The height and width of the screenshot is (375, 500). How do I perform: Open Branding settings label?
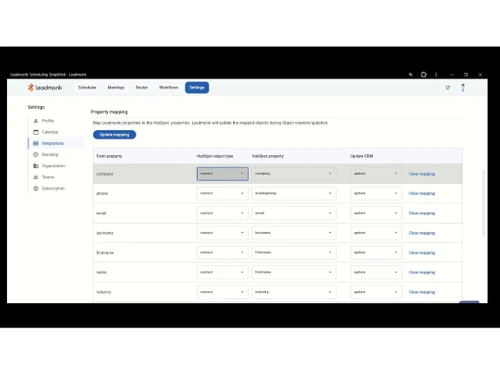tap(50, 155)
